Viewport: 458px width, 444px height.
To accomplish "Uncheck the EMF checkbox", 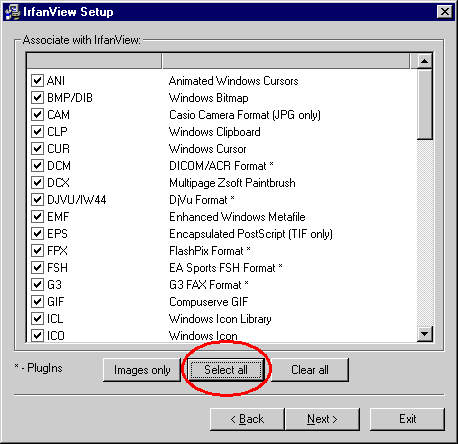I will [37, 217].
